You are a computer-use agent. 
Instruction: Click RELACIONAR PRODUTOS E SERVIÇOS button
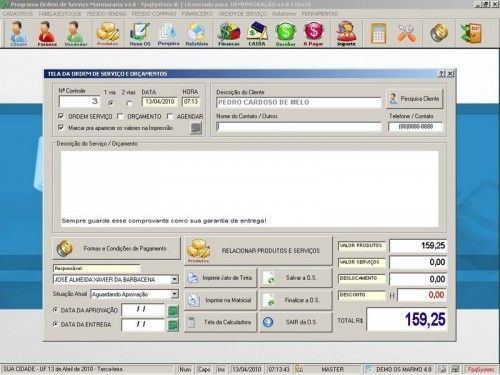pyautogui.click(x=258, y=251)
